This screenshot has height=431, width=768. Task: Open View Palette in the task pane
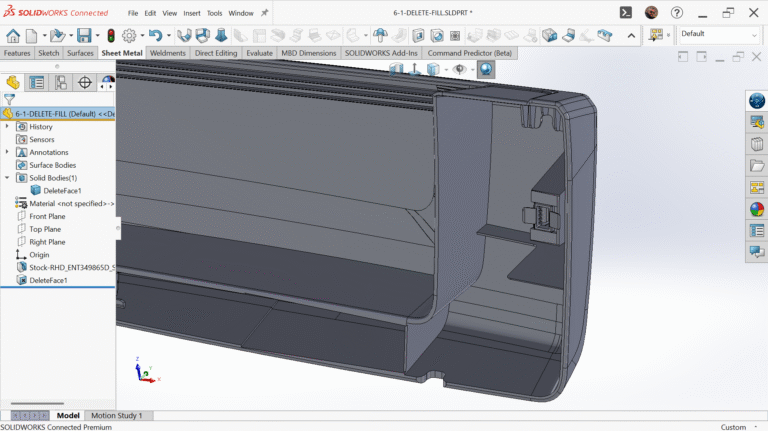(x=757, y=187)
